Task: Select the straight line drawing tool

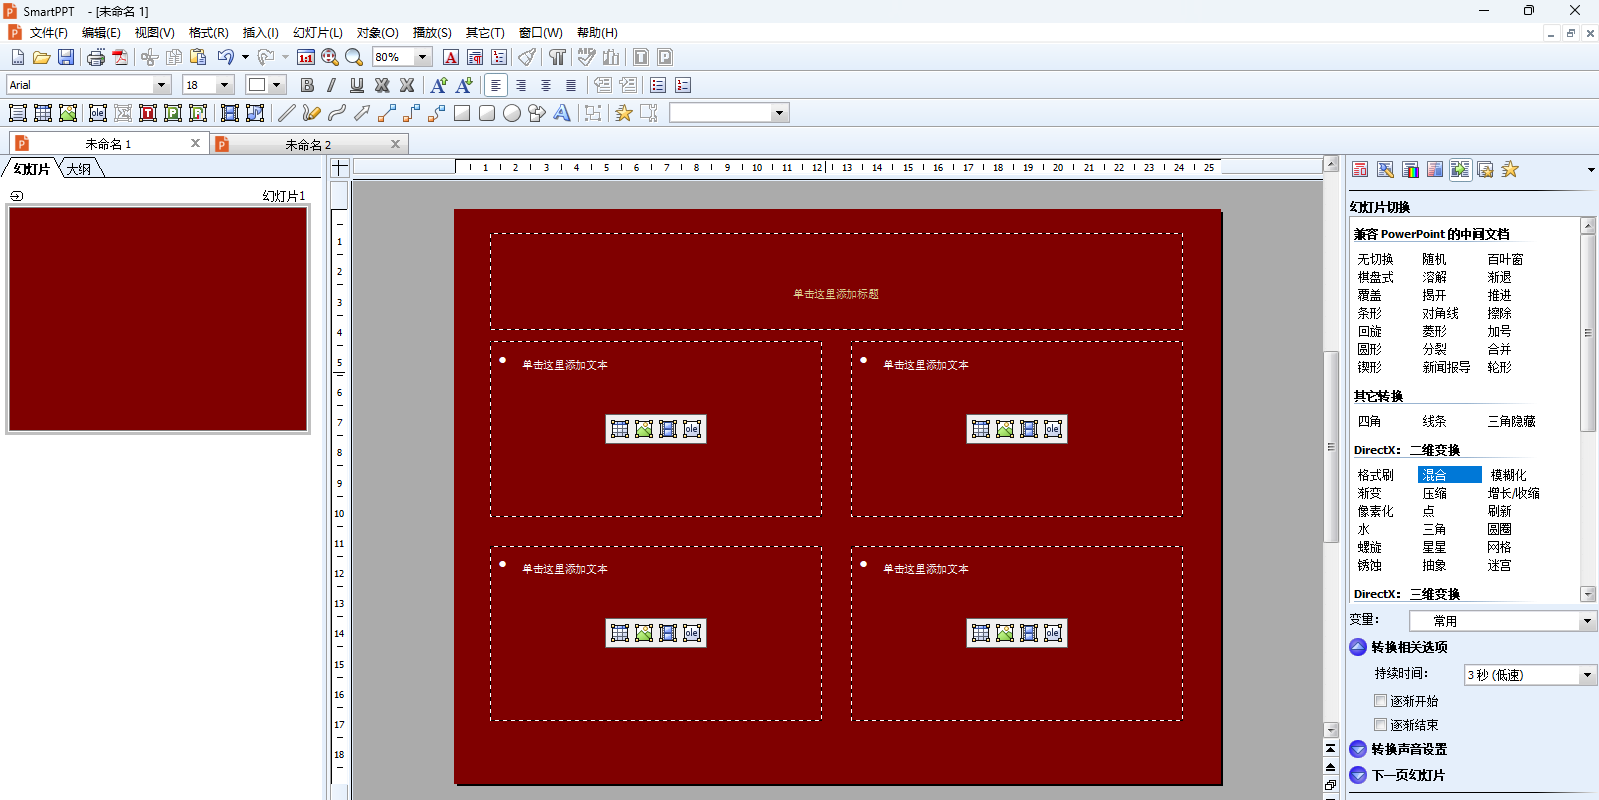Action: (287, 113)
